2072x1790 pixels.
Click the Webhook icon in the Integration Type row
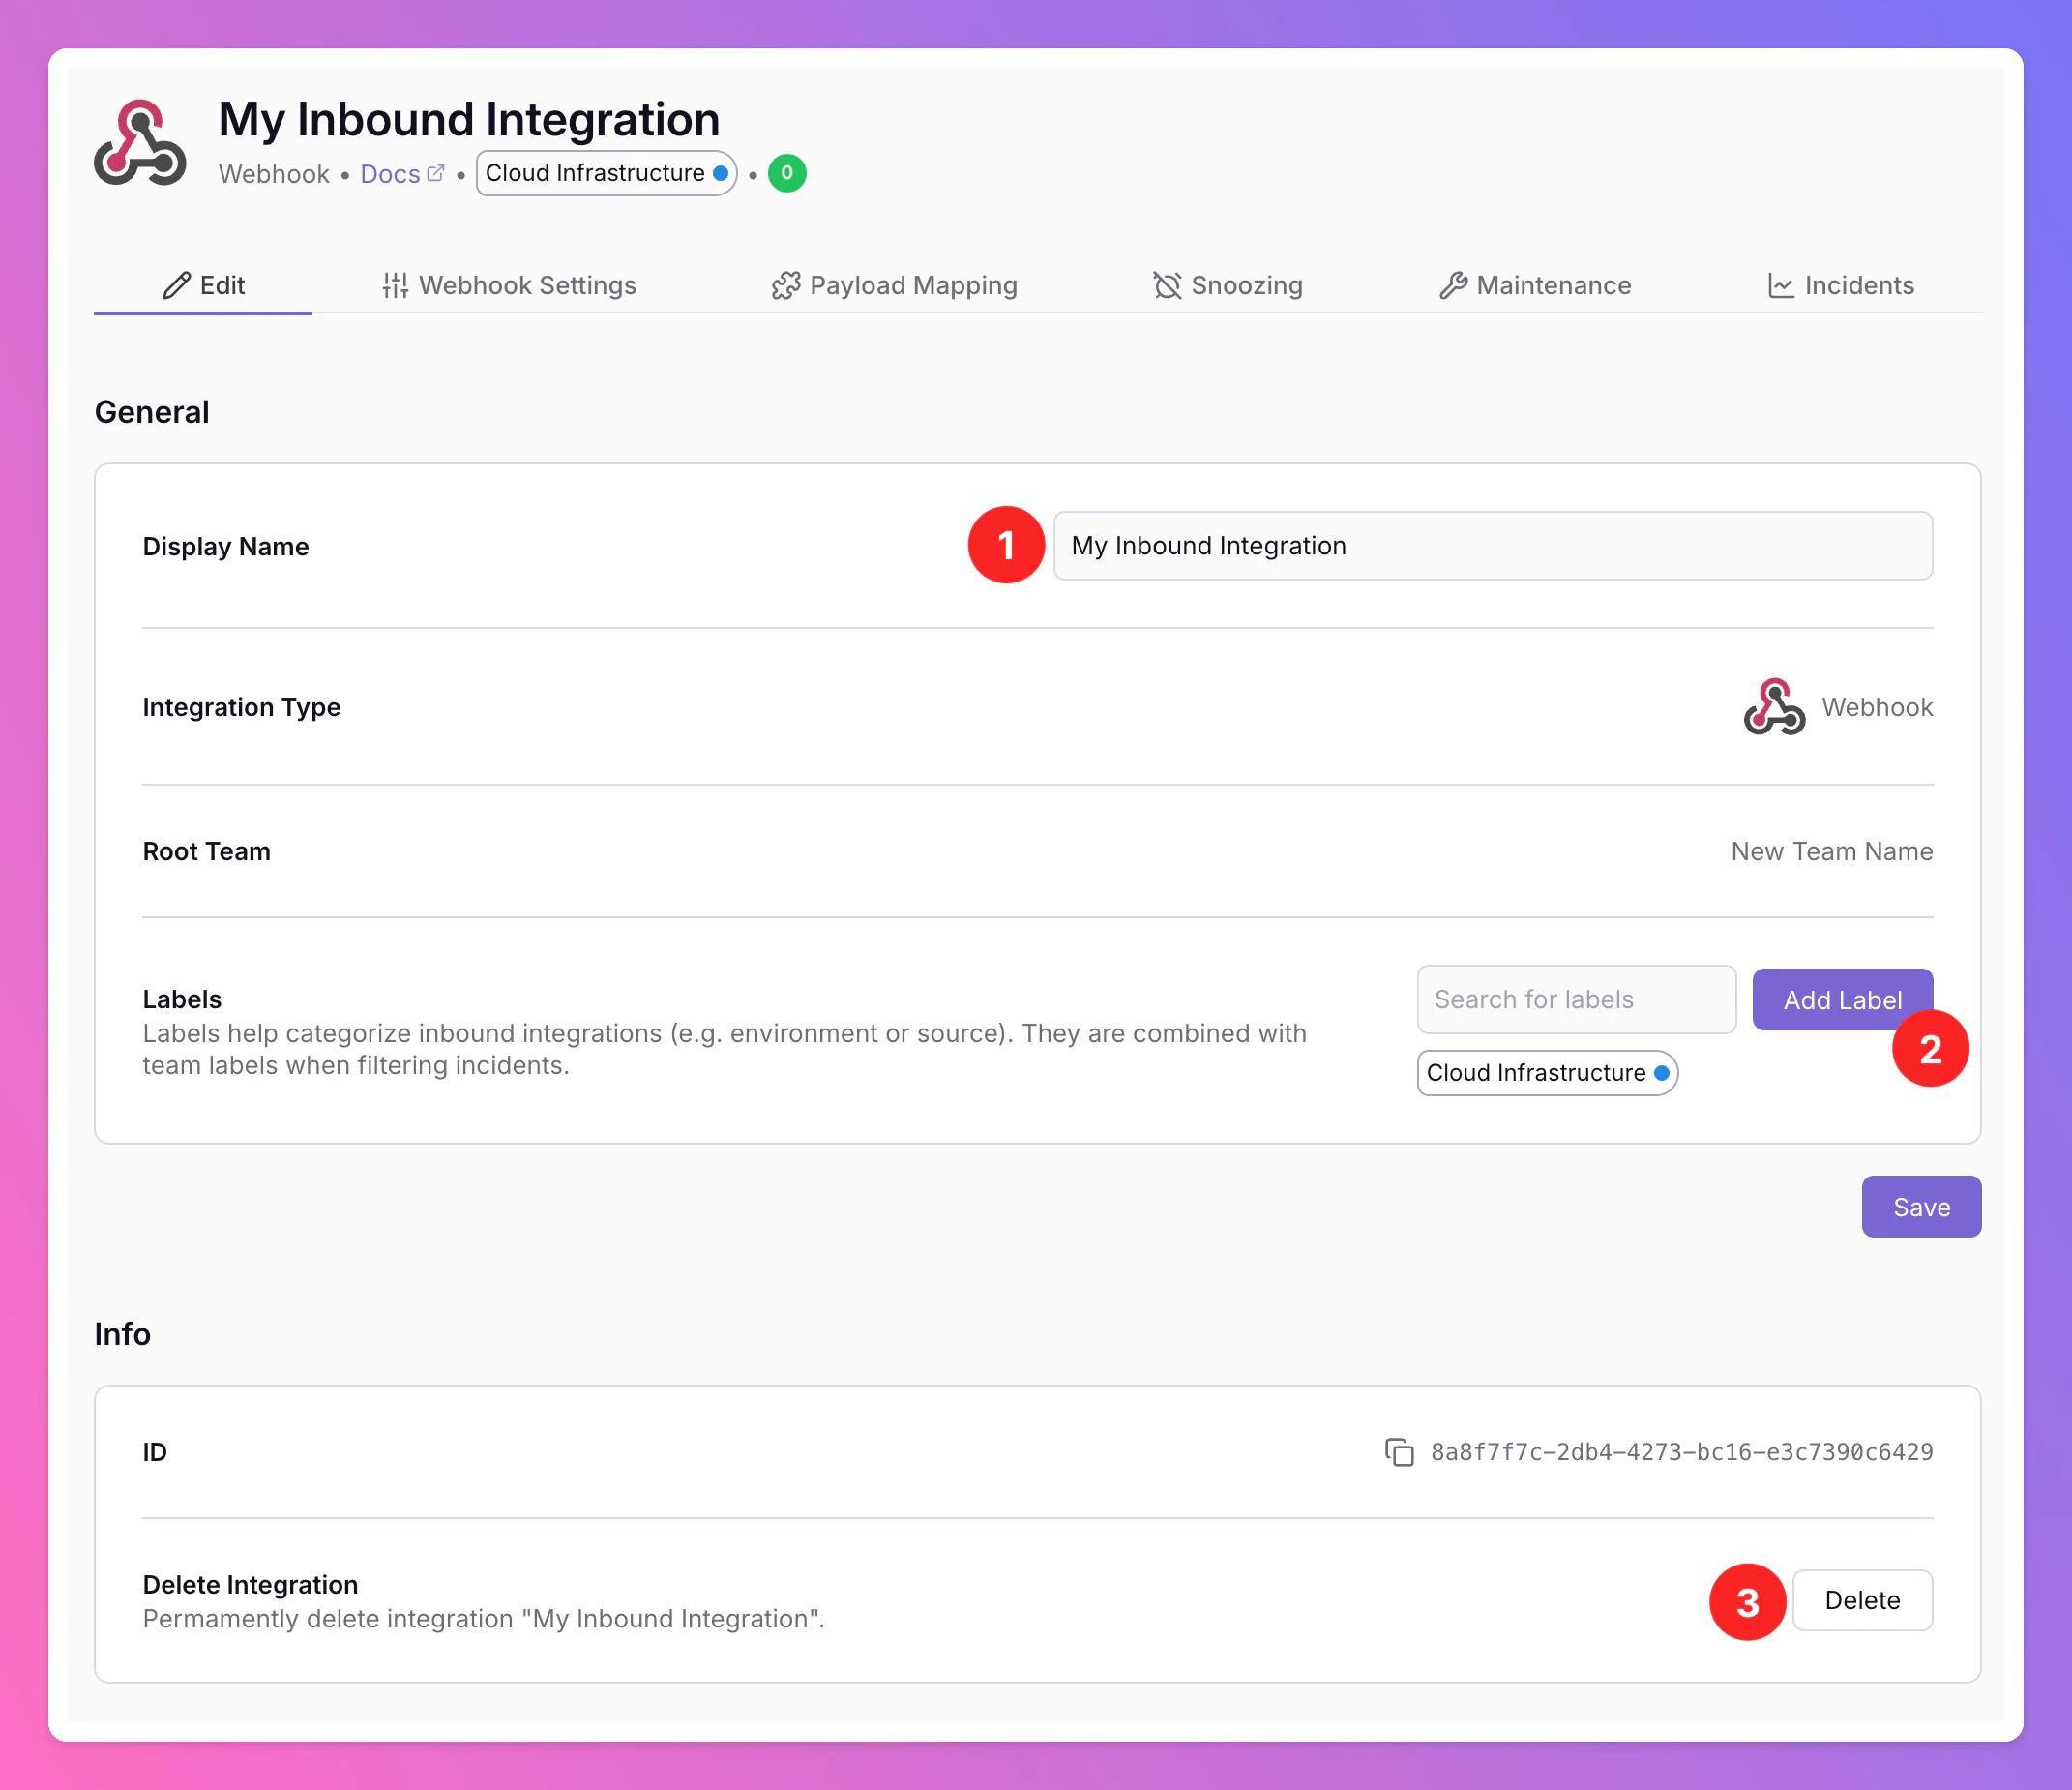(1774, 707)
